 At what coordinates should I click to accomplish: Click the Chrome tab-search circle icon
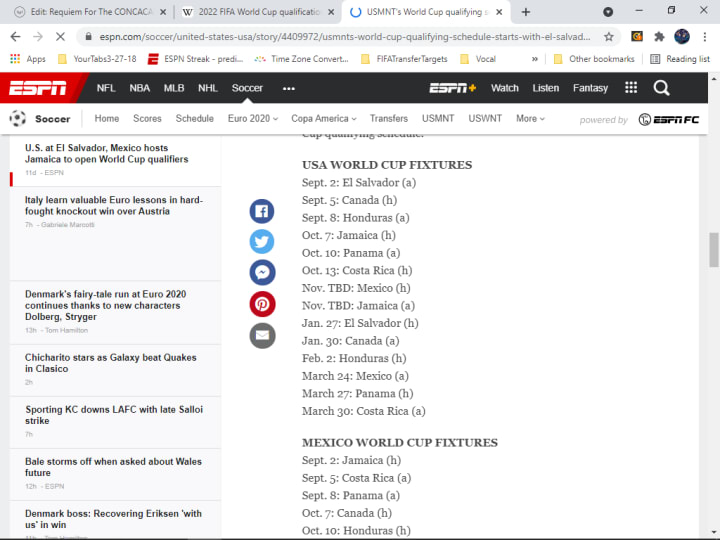[x=608, y=12]
